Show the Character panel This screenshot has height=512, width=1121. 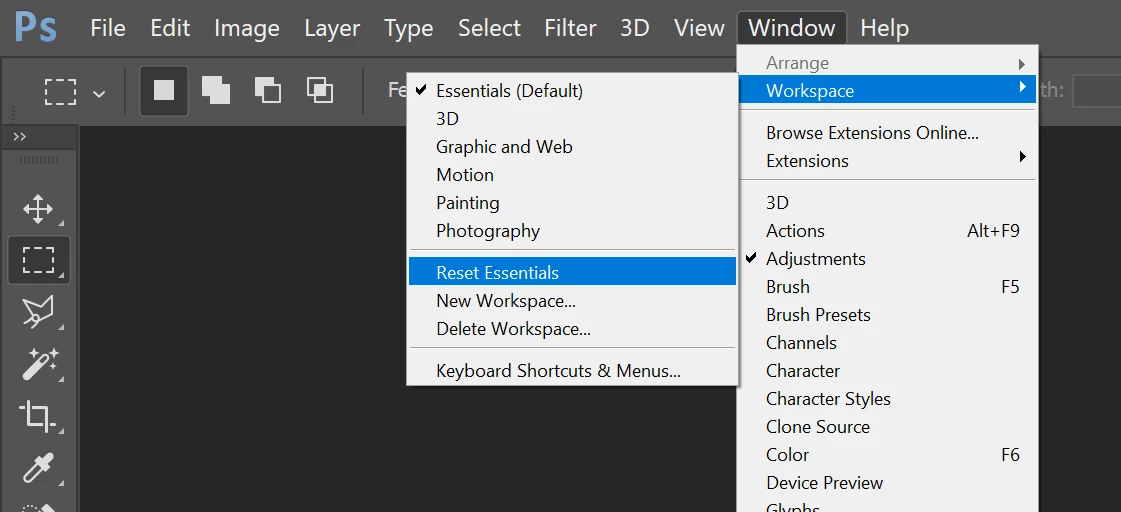[x=887, y=370]
